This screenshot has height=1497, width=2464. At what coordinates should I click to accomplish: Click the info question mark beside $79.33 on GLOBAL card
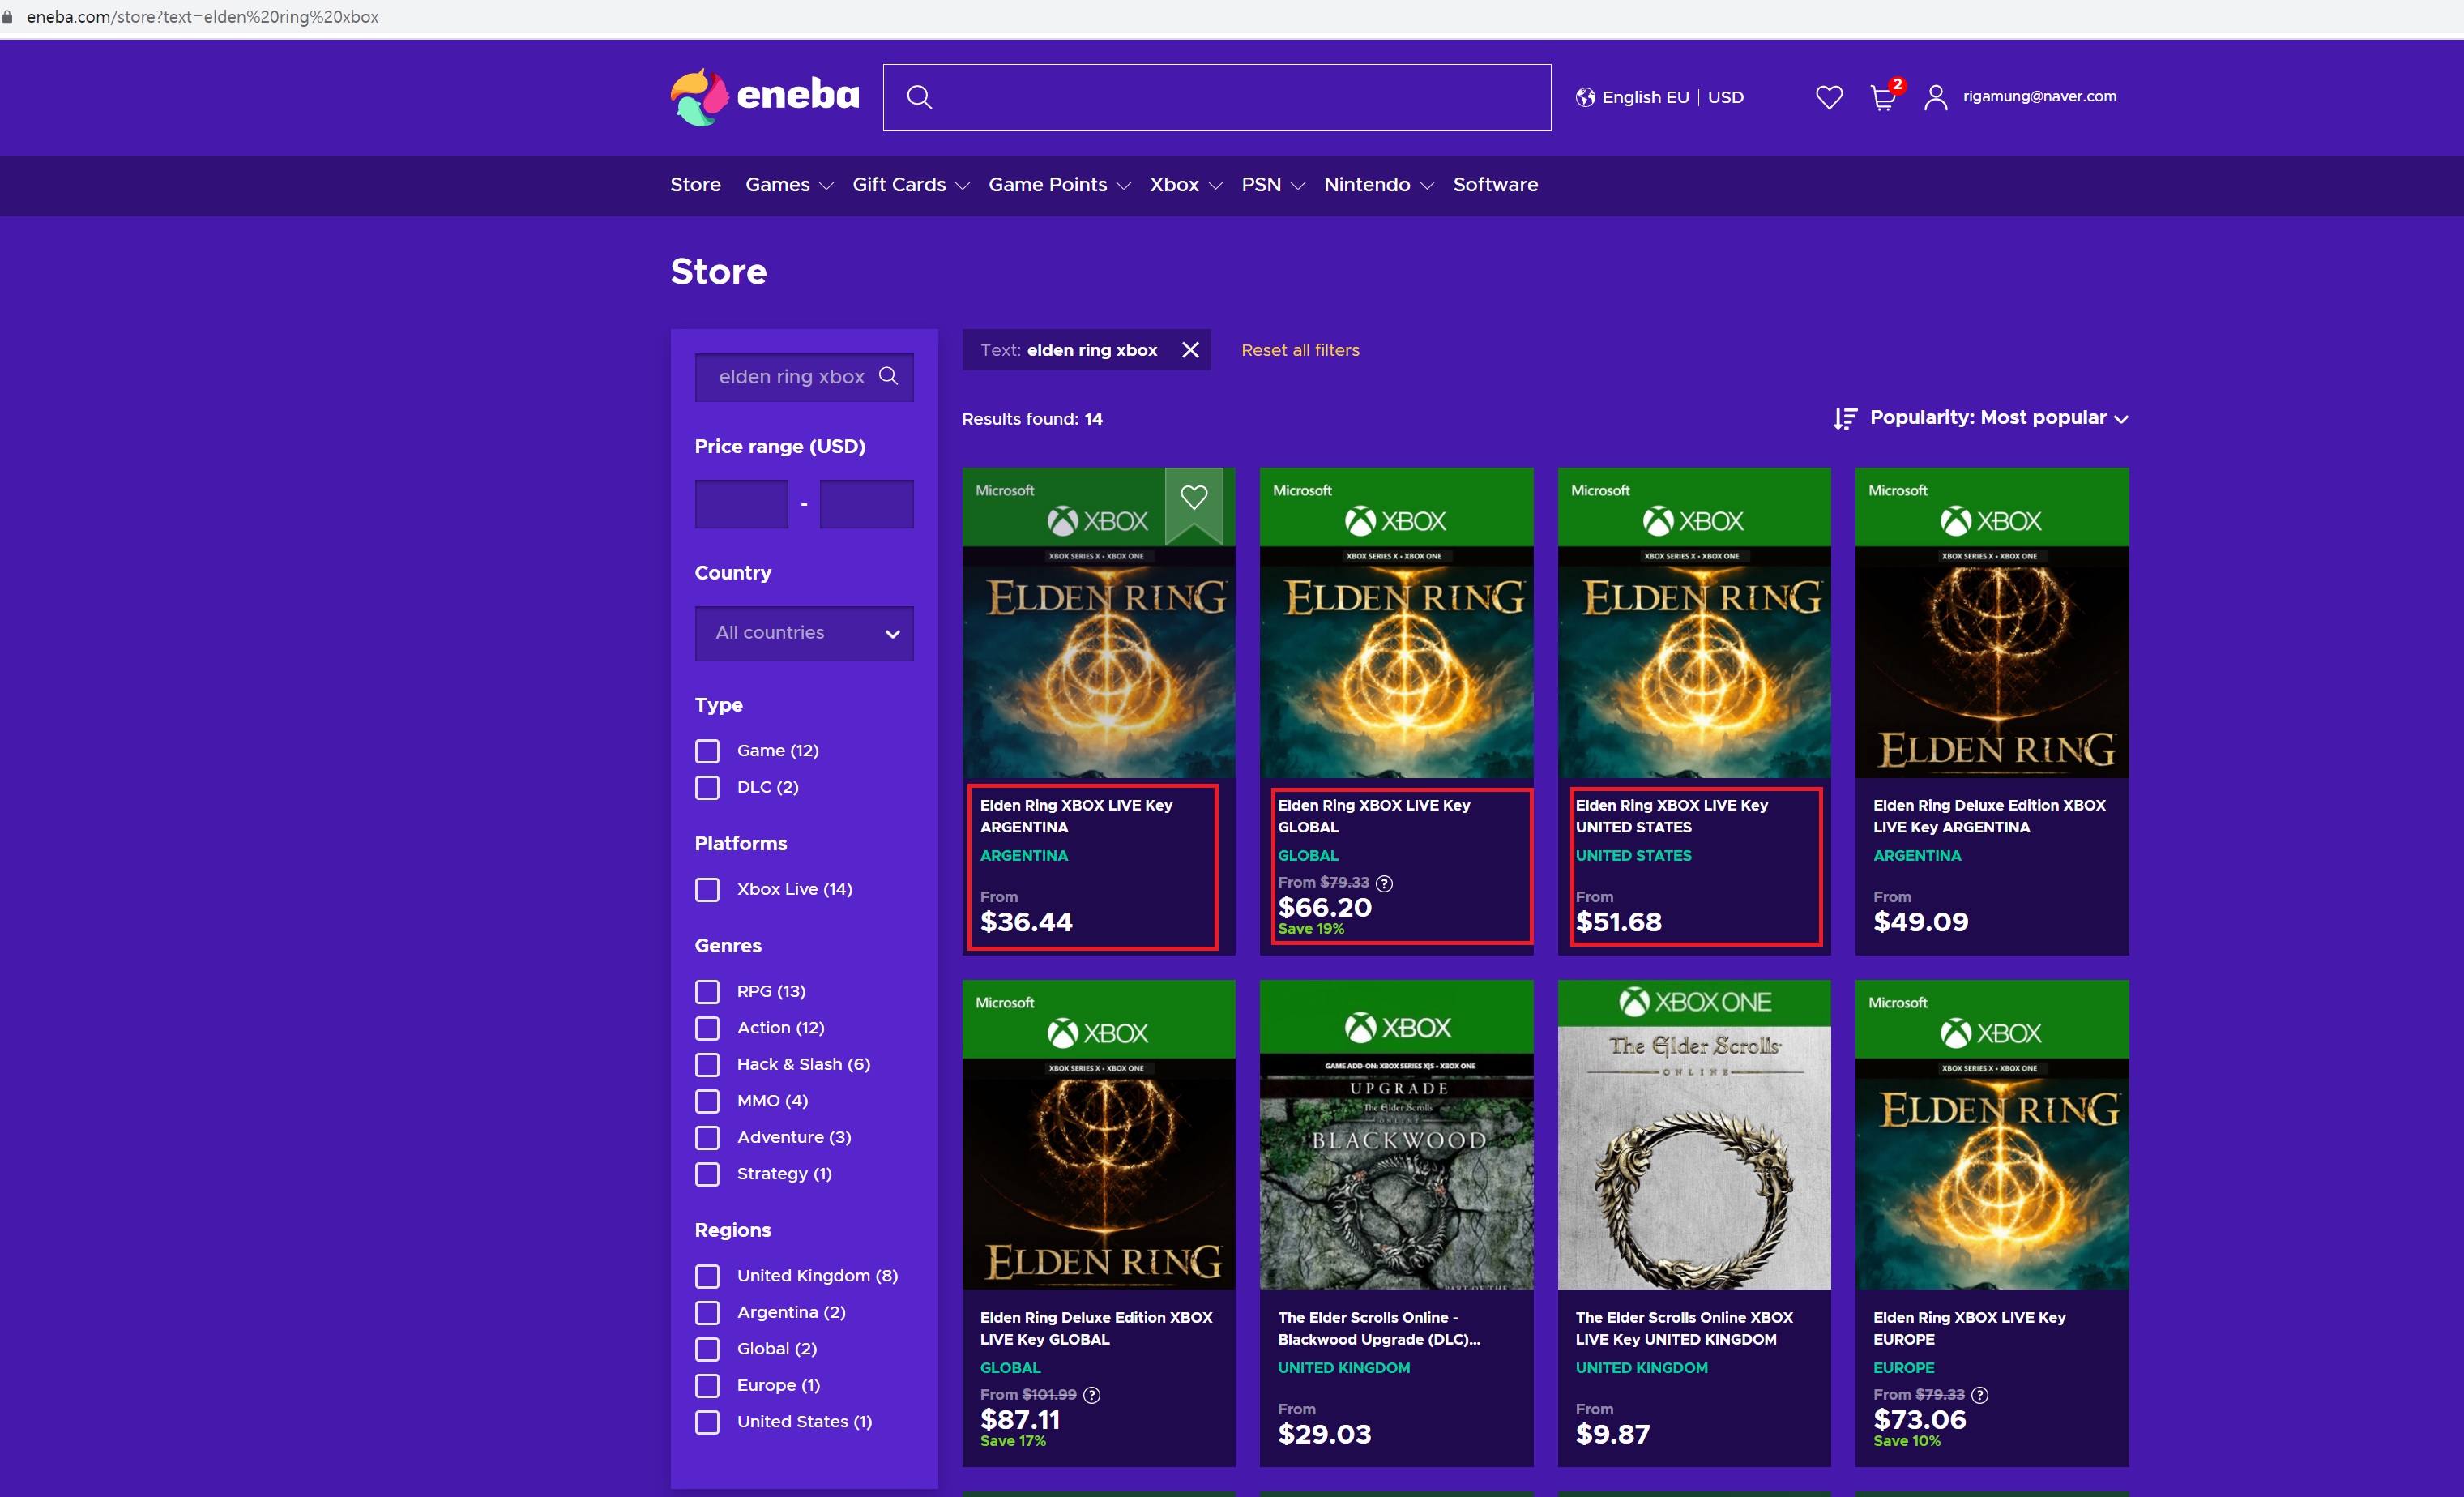(x=1384, y=883)
